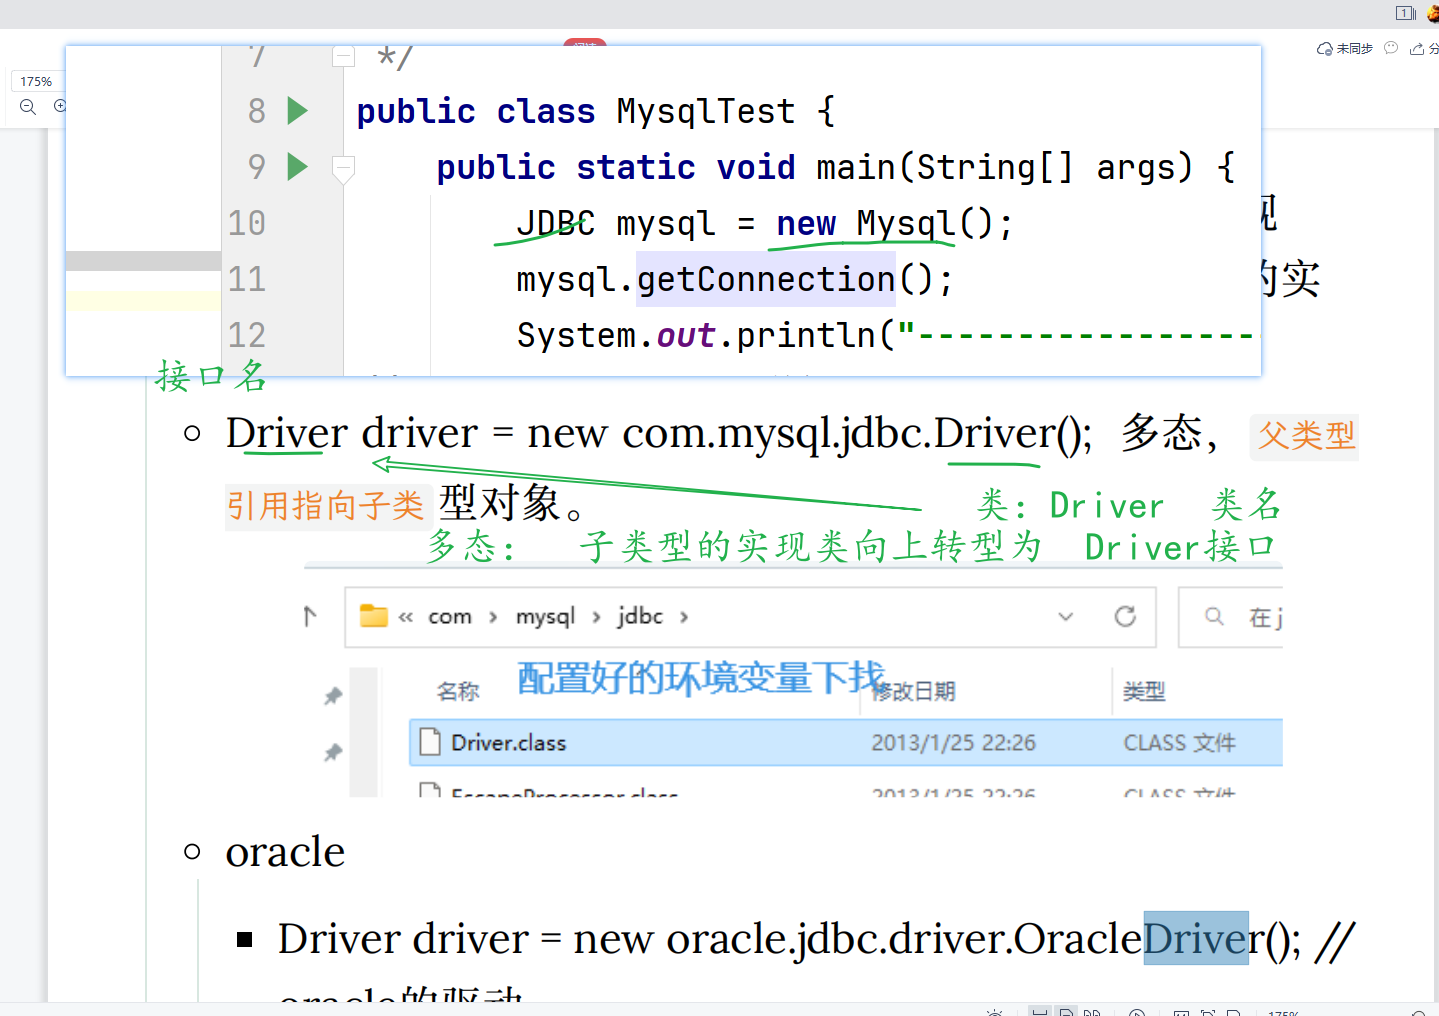Switch to reading view book icon
1439x1016 pixels.
tap(1092, 1012)
